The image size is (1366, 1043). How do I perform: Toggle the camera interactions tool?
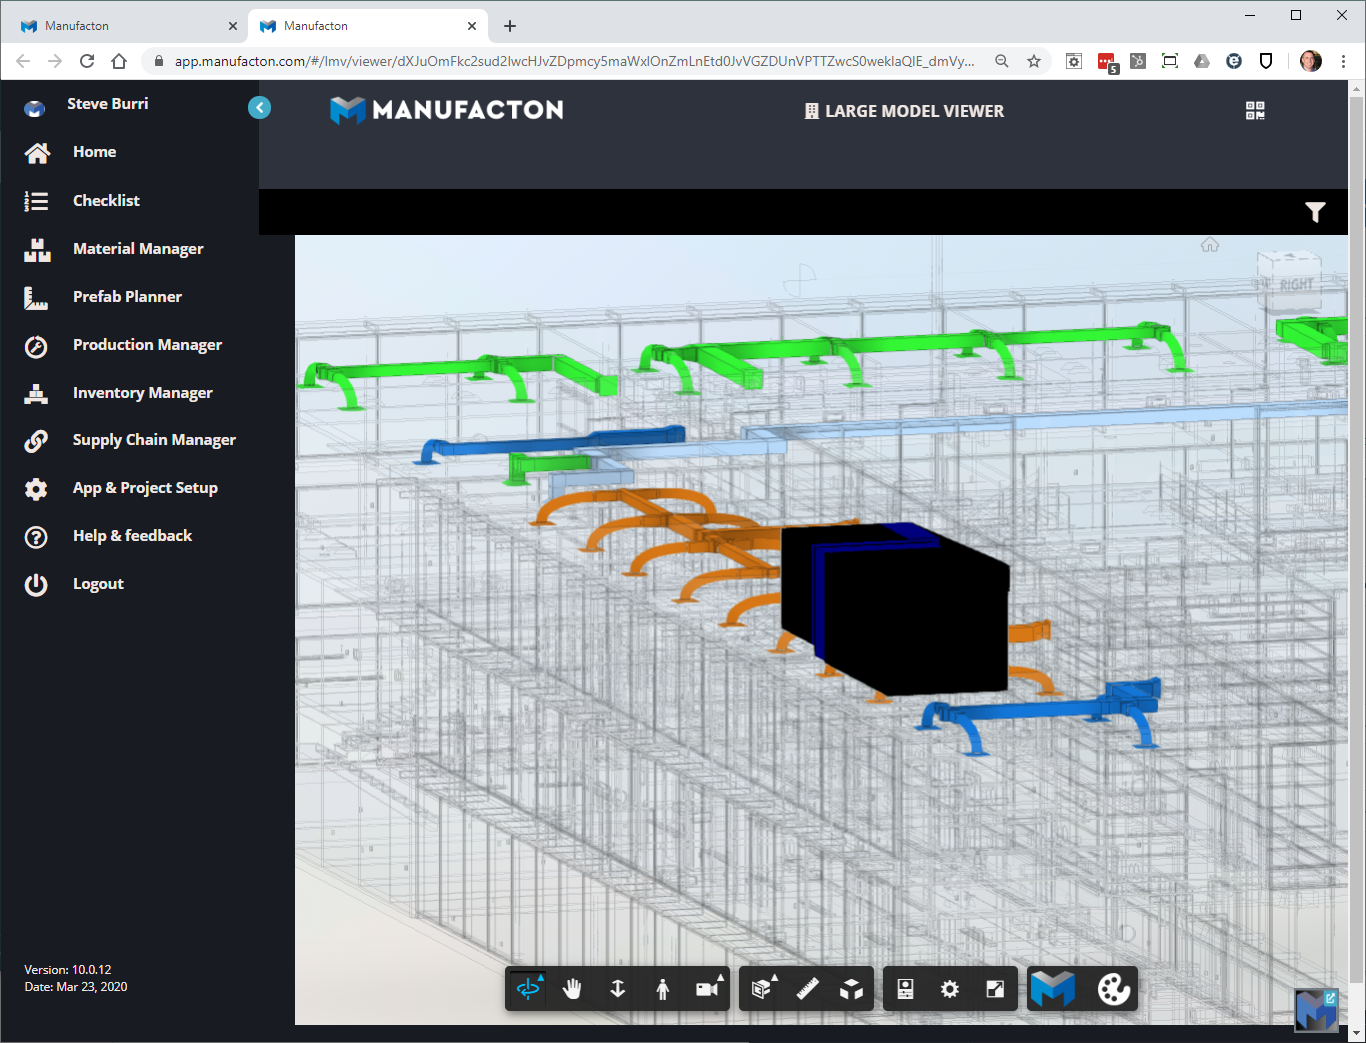pyautogui.click(x=706, y=989)
